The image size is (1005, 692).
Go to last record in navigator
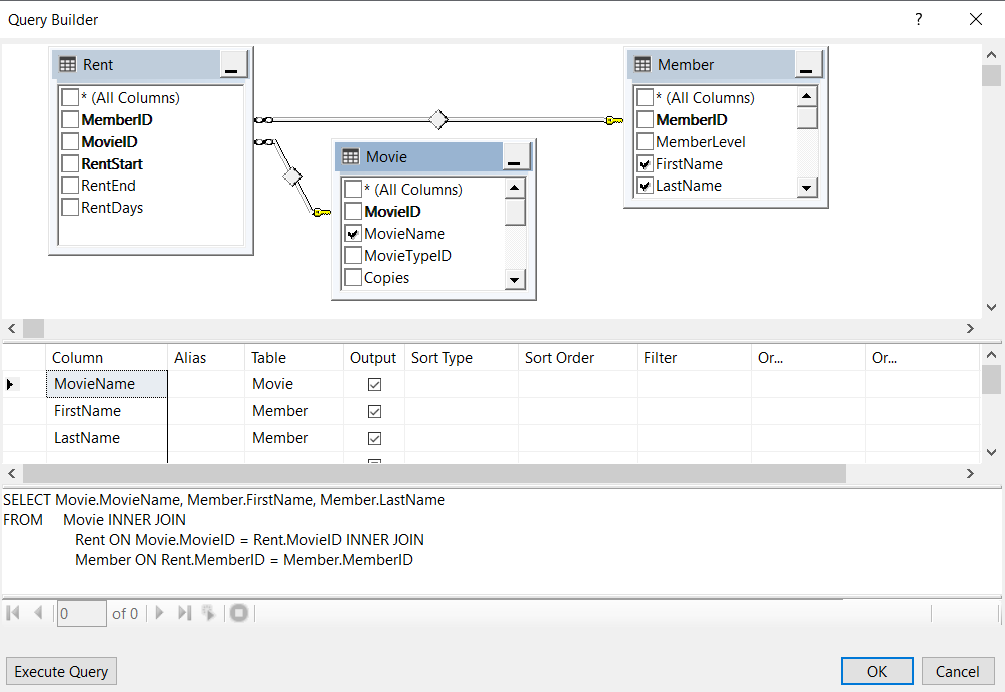pyautogui.click(x=185, y=613)
